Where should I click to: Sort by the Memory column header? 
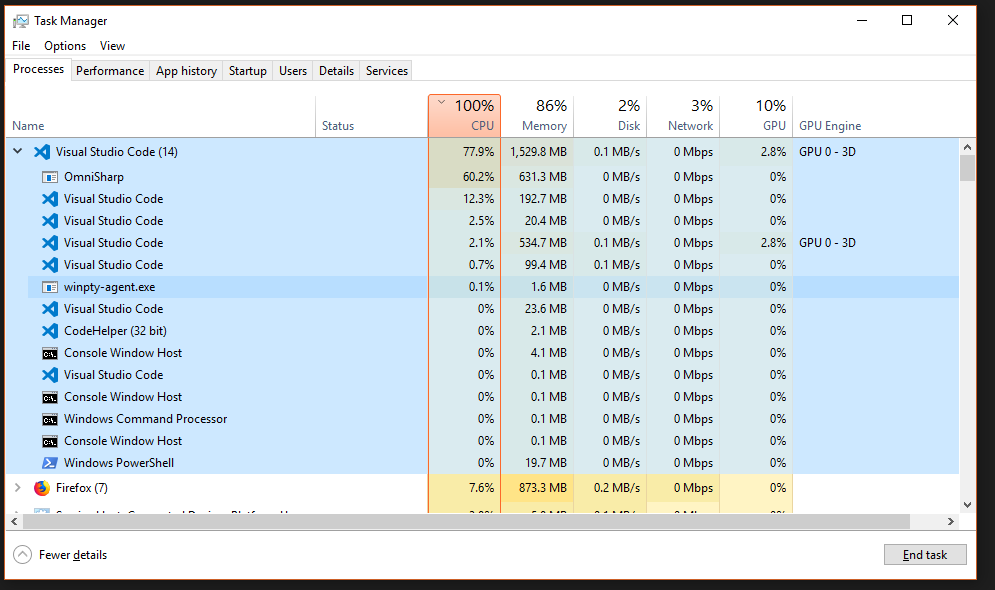coord(537,115)
